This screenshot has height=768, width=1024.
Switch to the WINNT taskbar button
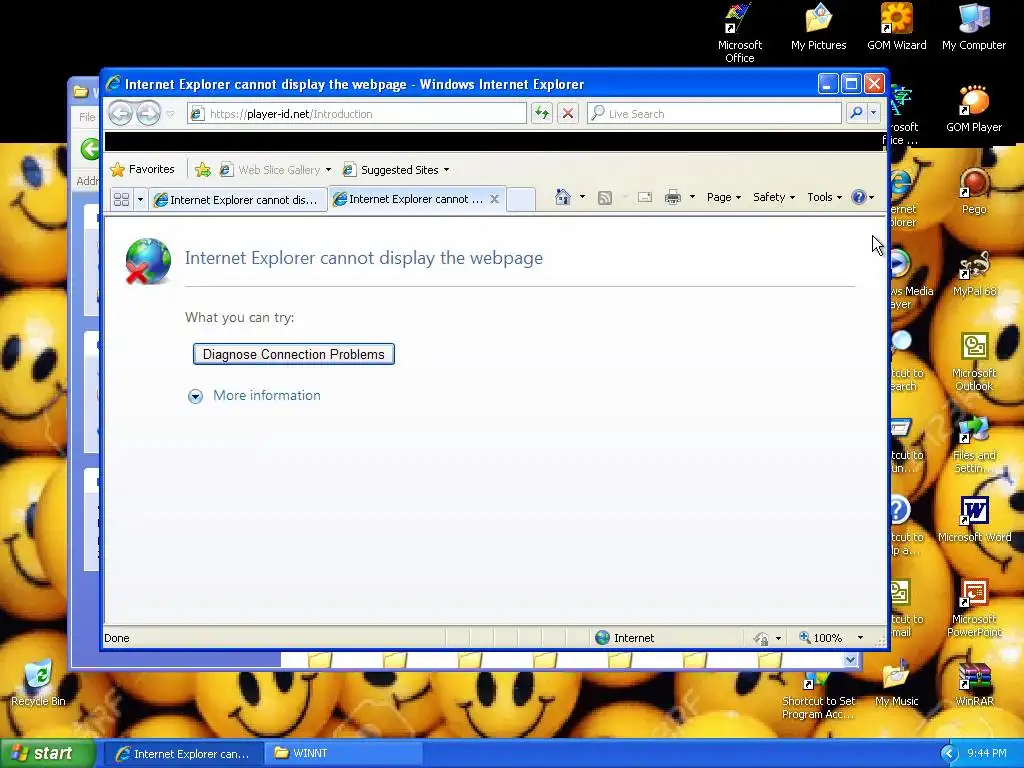(x=344, y=754)
